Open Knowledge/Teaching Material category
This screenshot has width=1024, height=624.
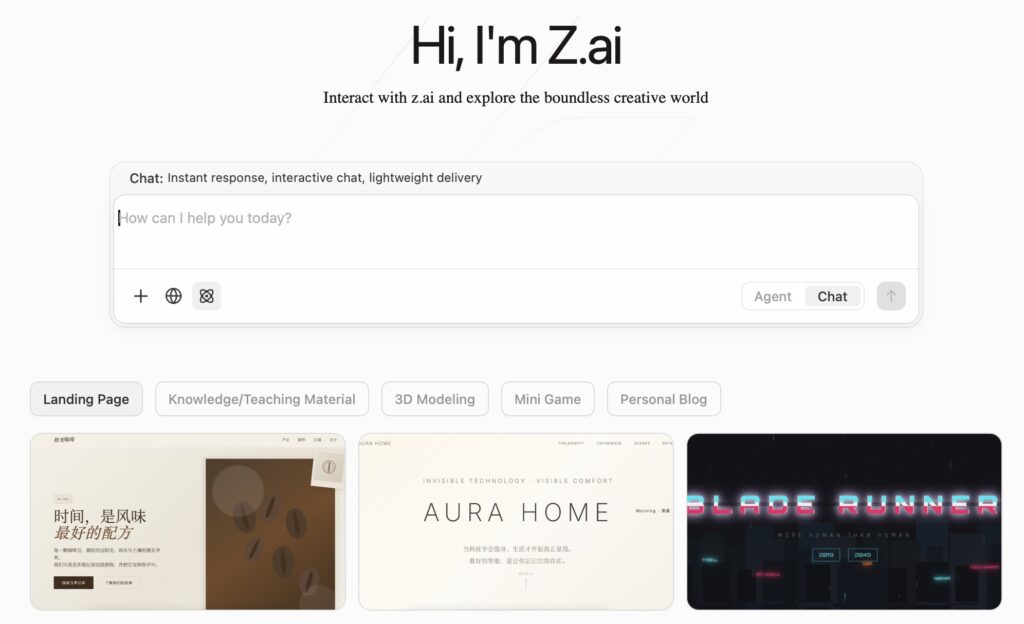262,399
